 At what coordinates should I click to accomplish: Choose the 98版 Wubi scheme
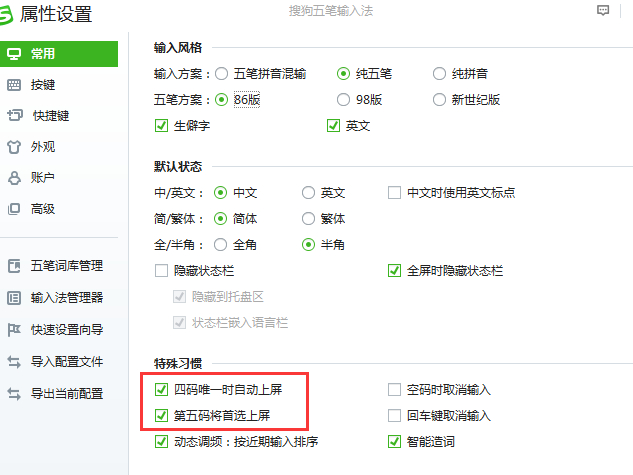(x=343, y=100)
